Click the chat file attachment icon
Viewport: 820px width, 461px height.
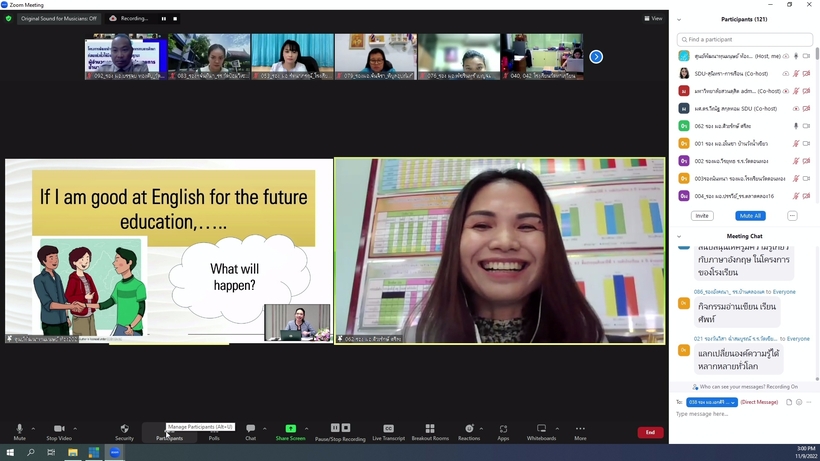pyautogui.click(x=789, y=402)
